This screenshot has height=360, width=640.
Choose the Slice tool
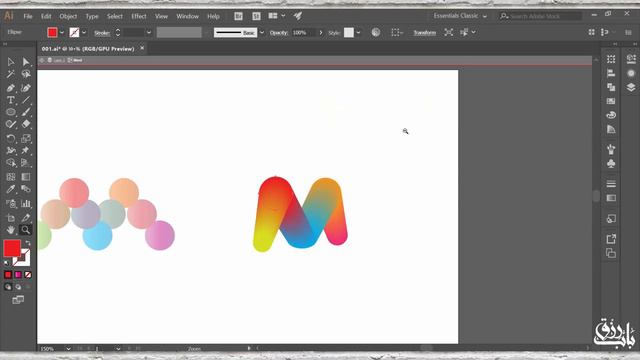[x=26, y=218]
